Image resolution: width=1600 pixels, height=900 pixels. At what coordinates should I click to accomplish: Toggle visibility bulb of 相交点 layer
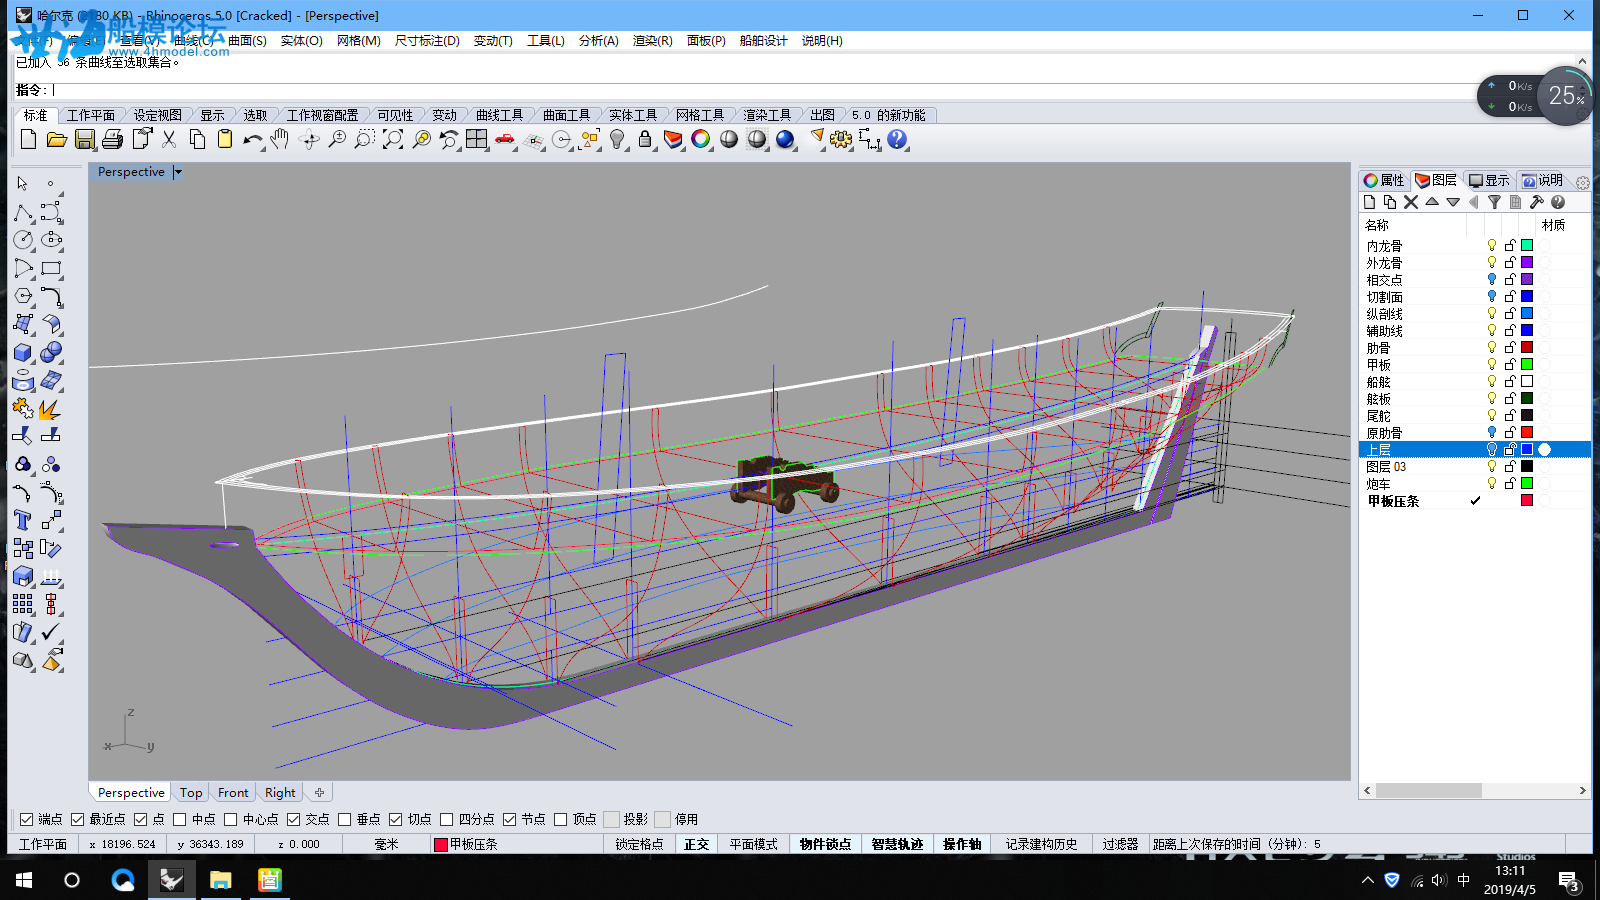(x=1492, y=279)
